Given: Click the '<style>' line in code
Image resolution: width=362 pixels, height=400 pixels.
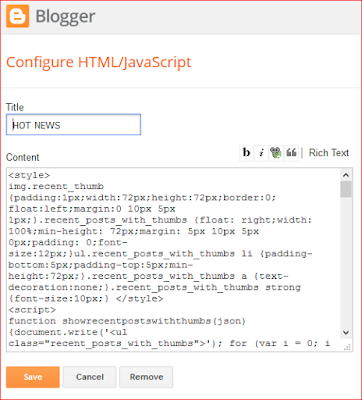Looking at the screenshot, I should [29, 175].
